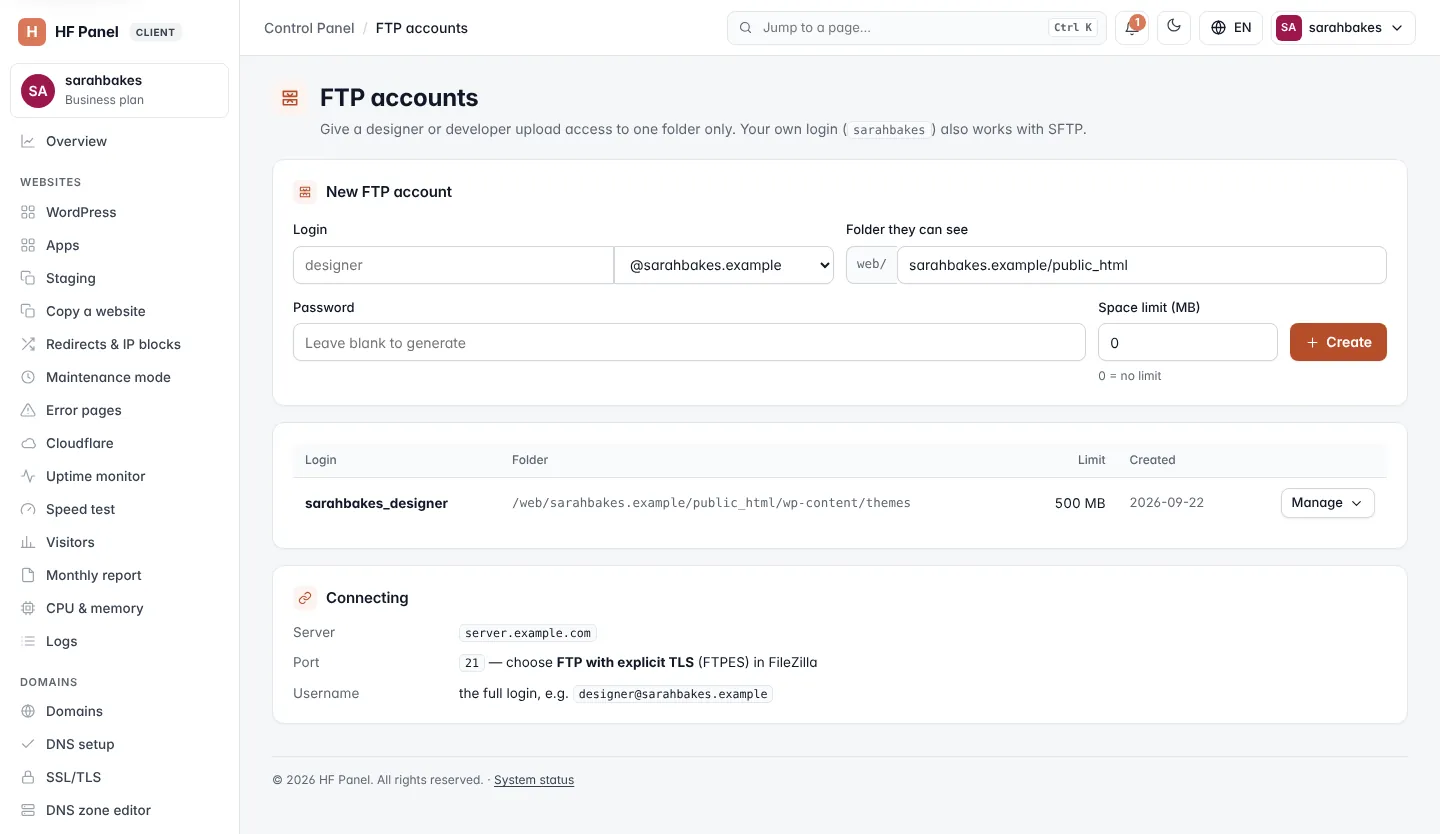Viewport: 1440px width, 834px height.
Task: Click the server.example.com server value
Action: 528,633
